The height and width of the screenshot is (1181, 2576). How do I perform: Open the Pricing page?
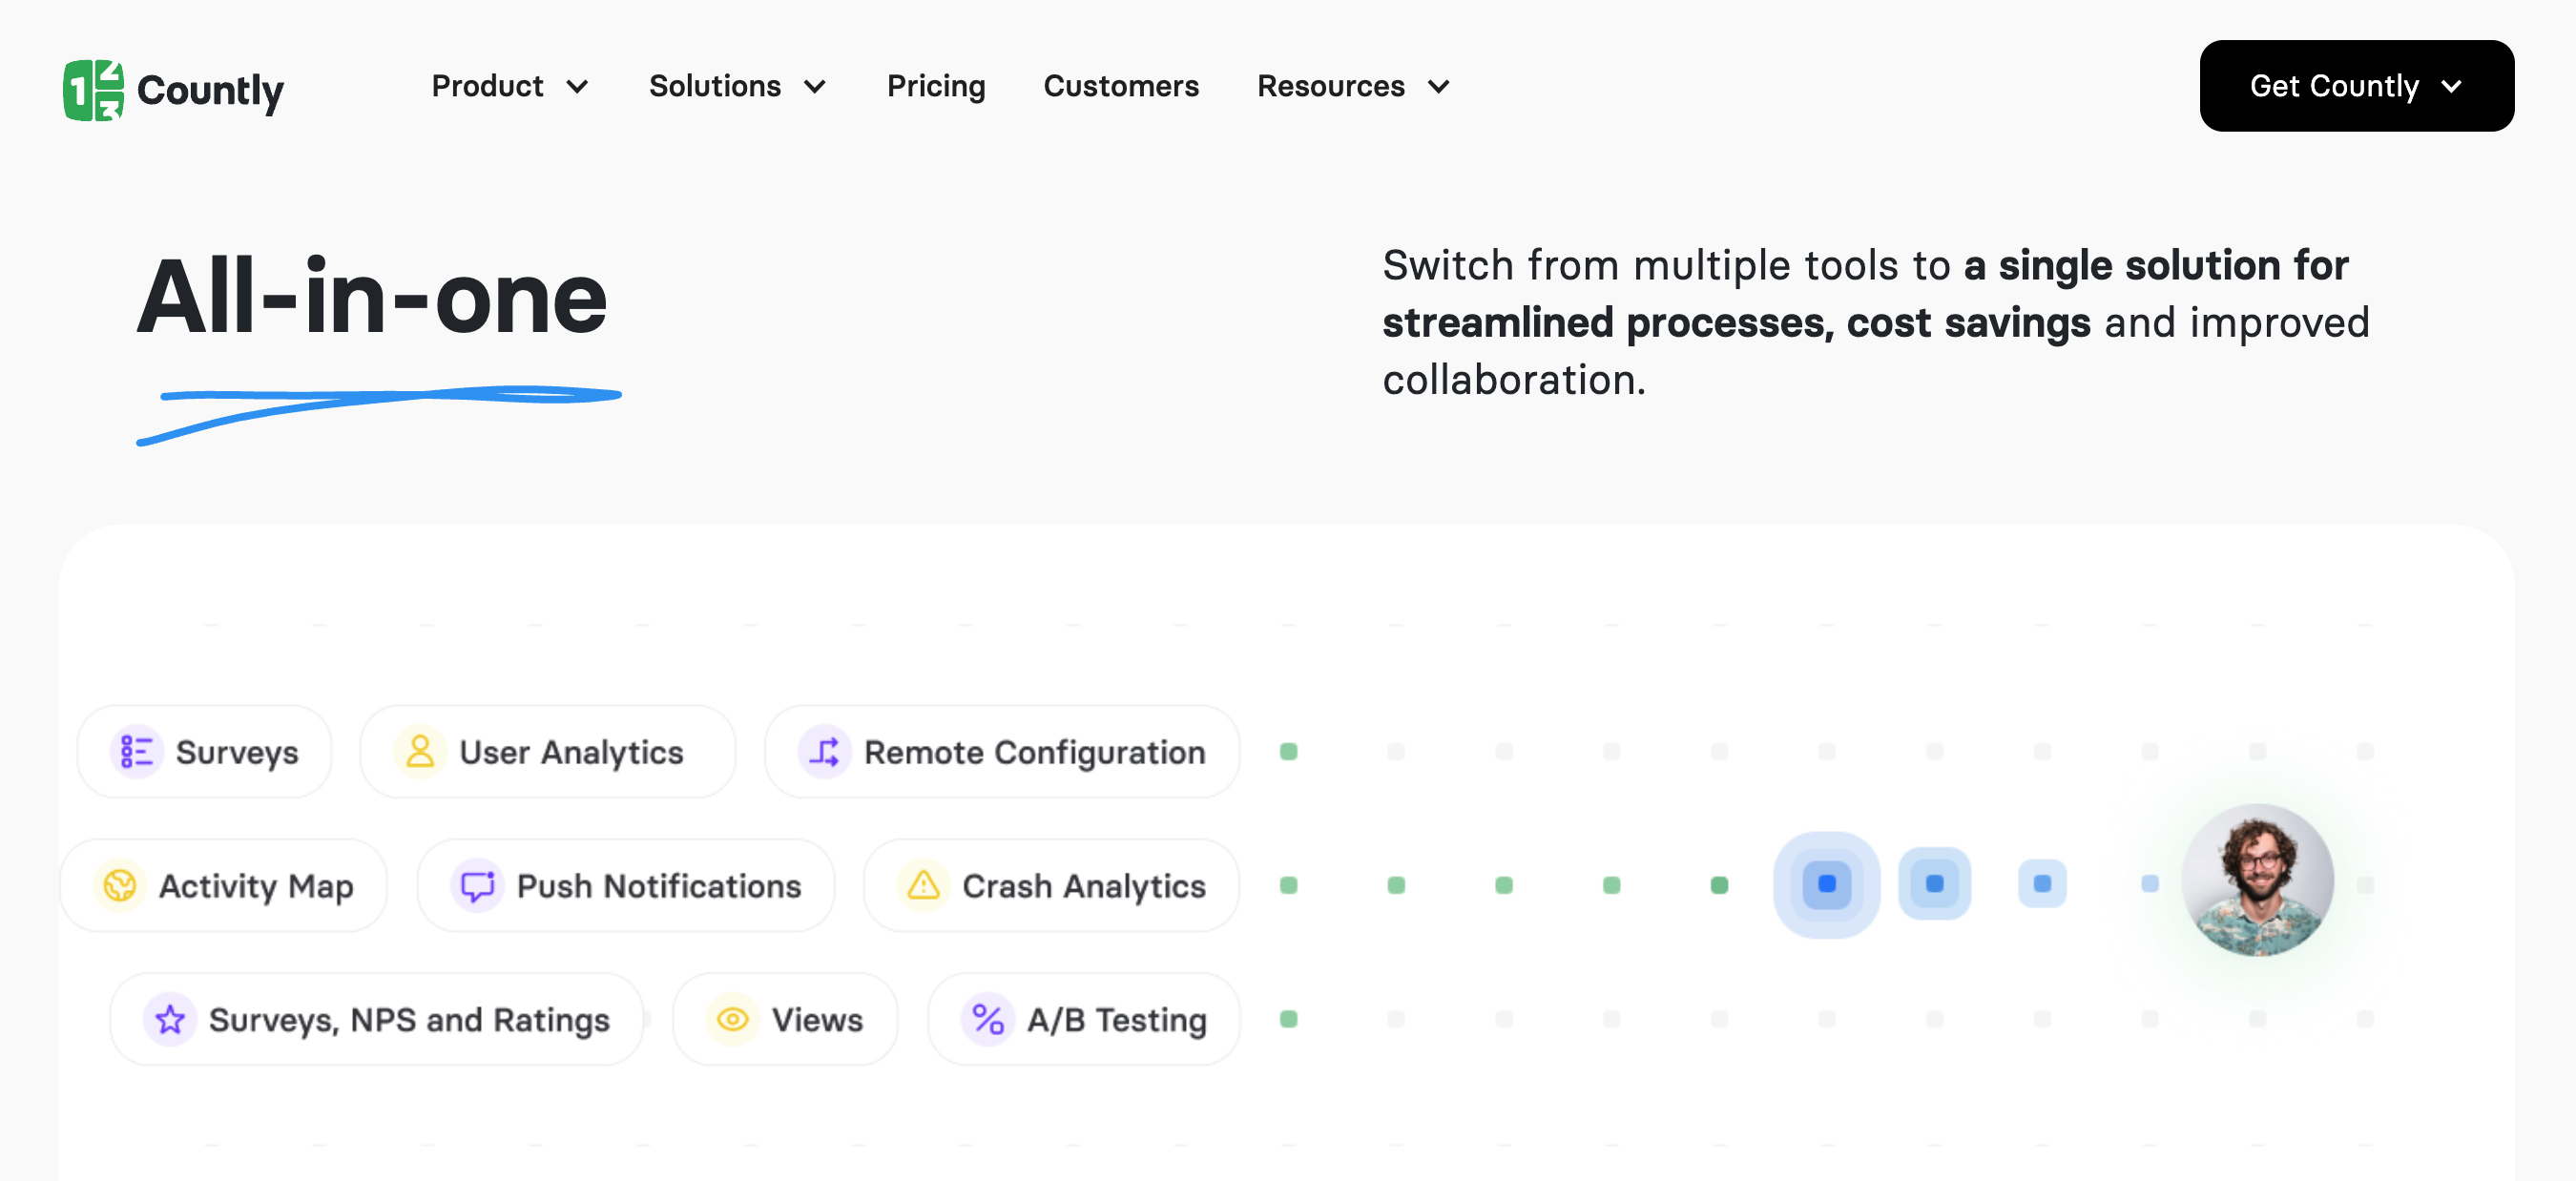pos(936,87)
